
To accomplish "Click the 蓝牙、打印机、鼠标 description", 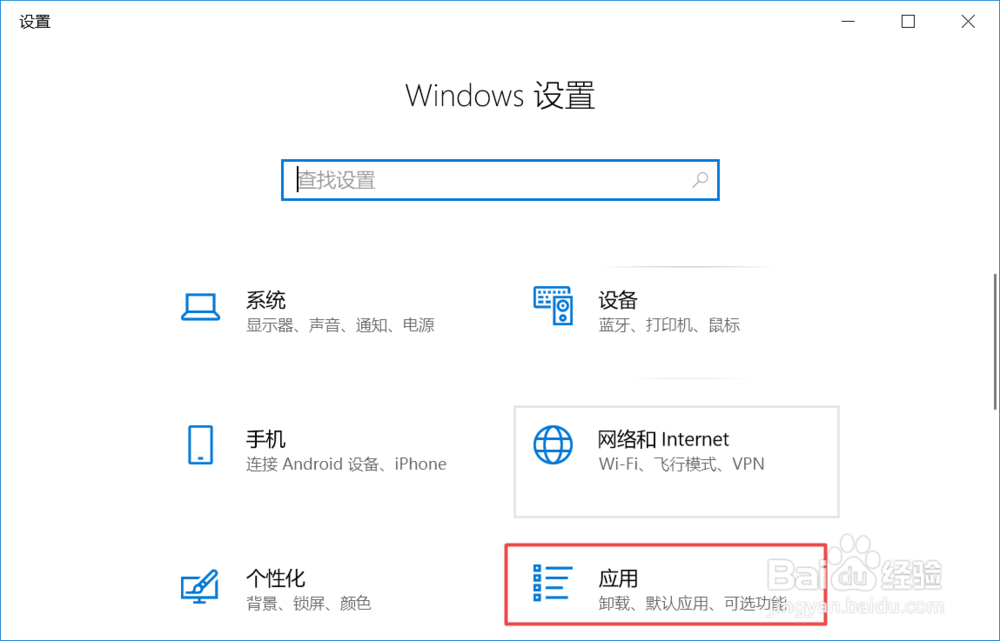I will (669, 325).
